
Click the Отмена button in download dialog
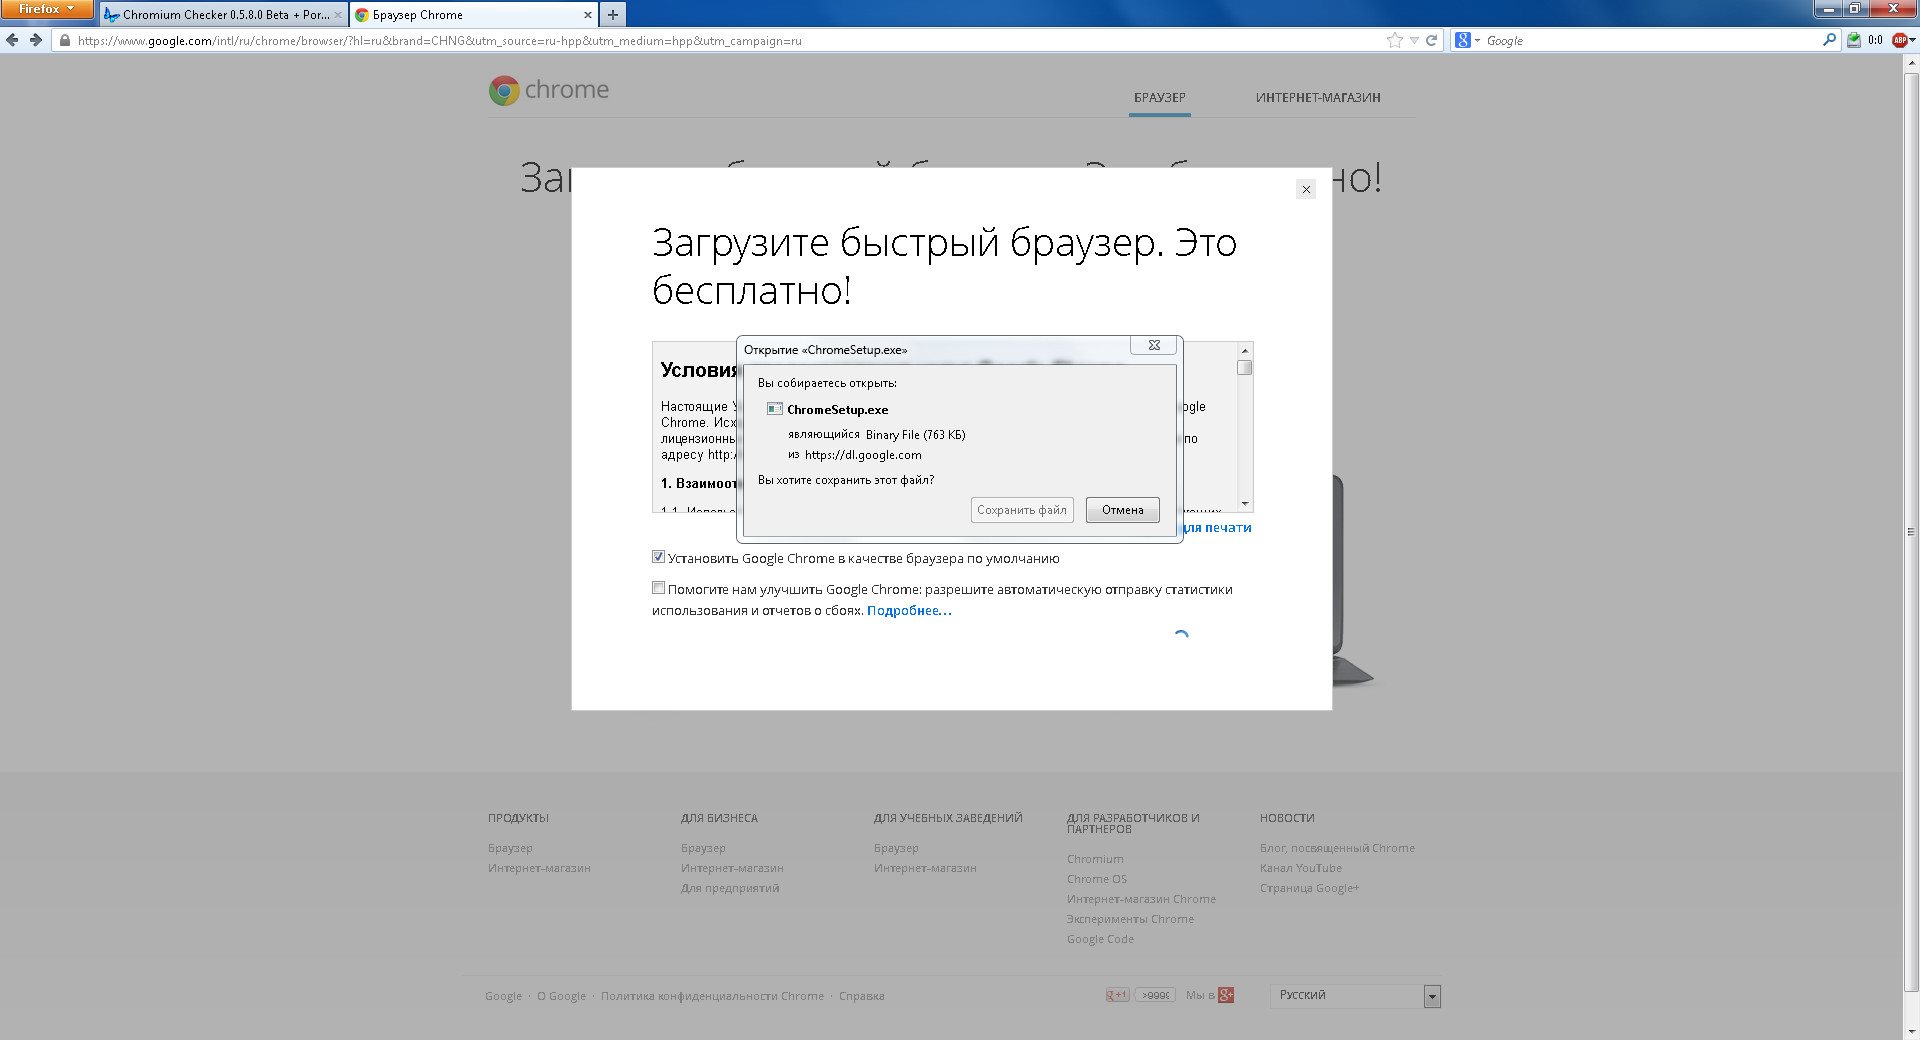[x=1122, y=510]
